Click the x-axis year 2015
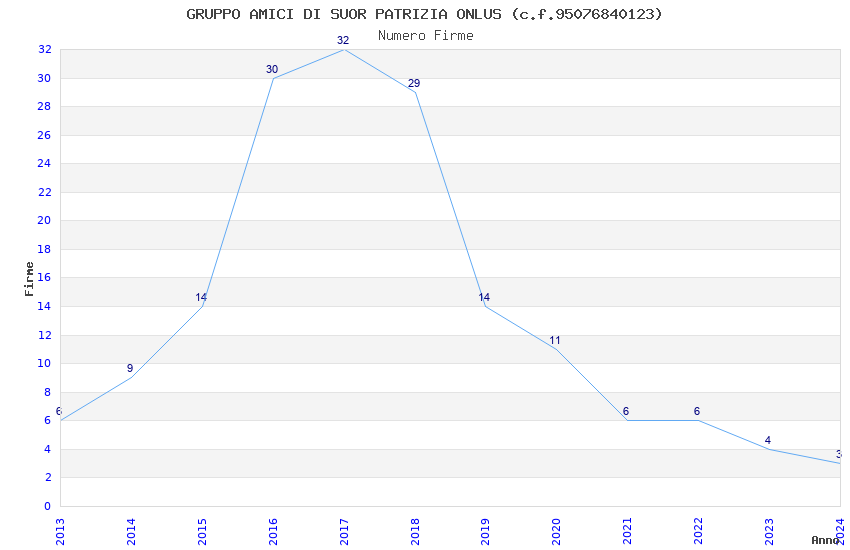The width and height of the screenshot is (850, 550). click(202, 532)
